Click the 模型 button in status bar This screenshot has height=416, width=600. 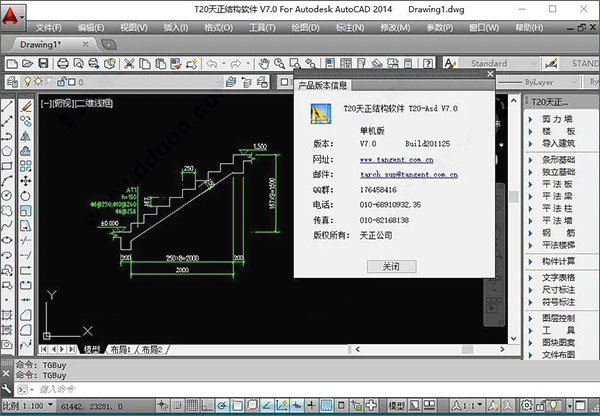[396, 405]
